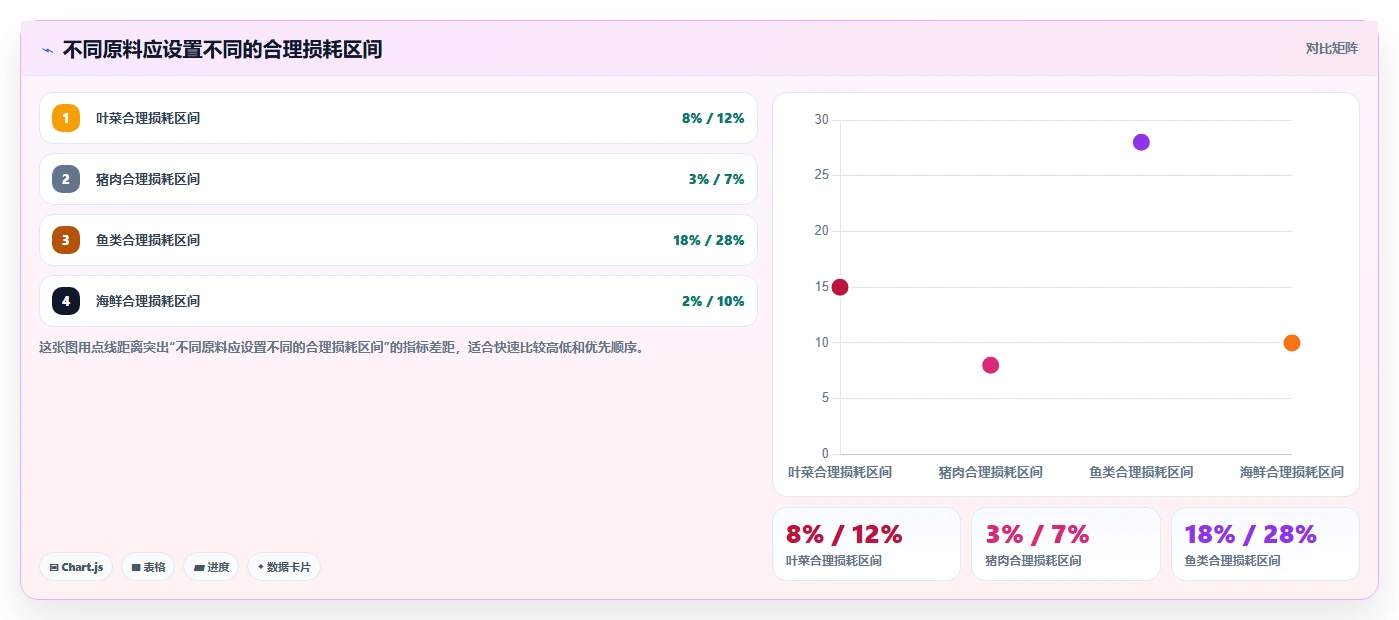The width and height of the screenshot is (1399, 620).
Task: Click the purple data point at 28
Action: click(1141, 142)
